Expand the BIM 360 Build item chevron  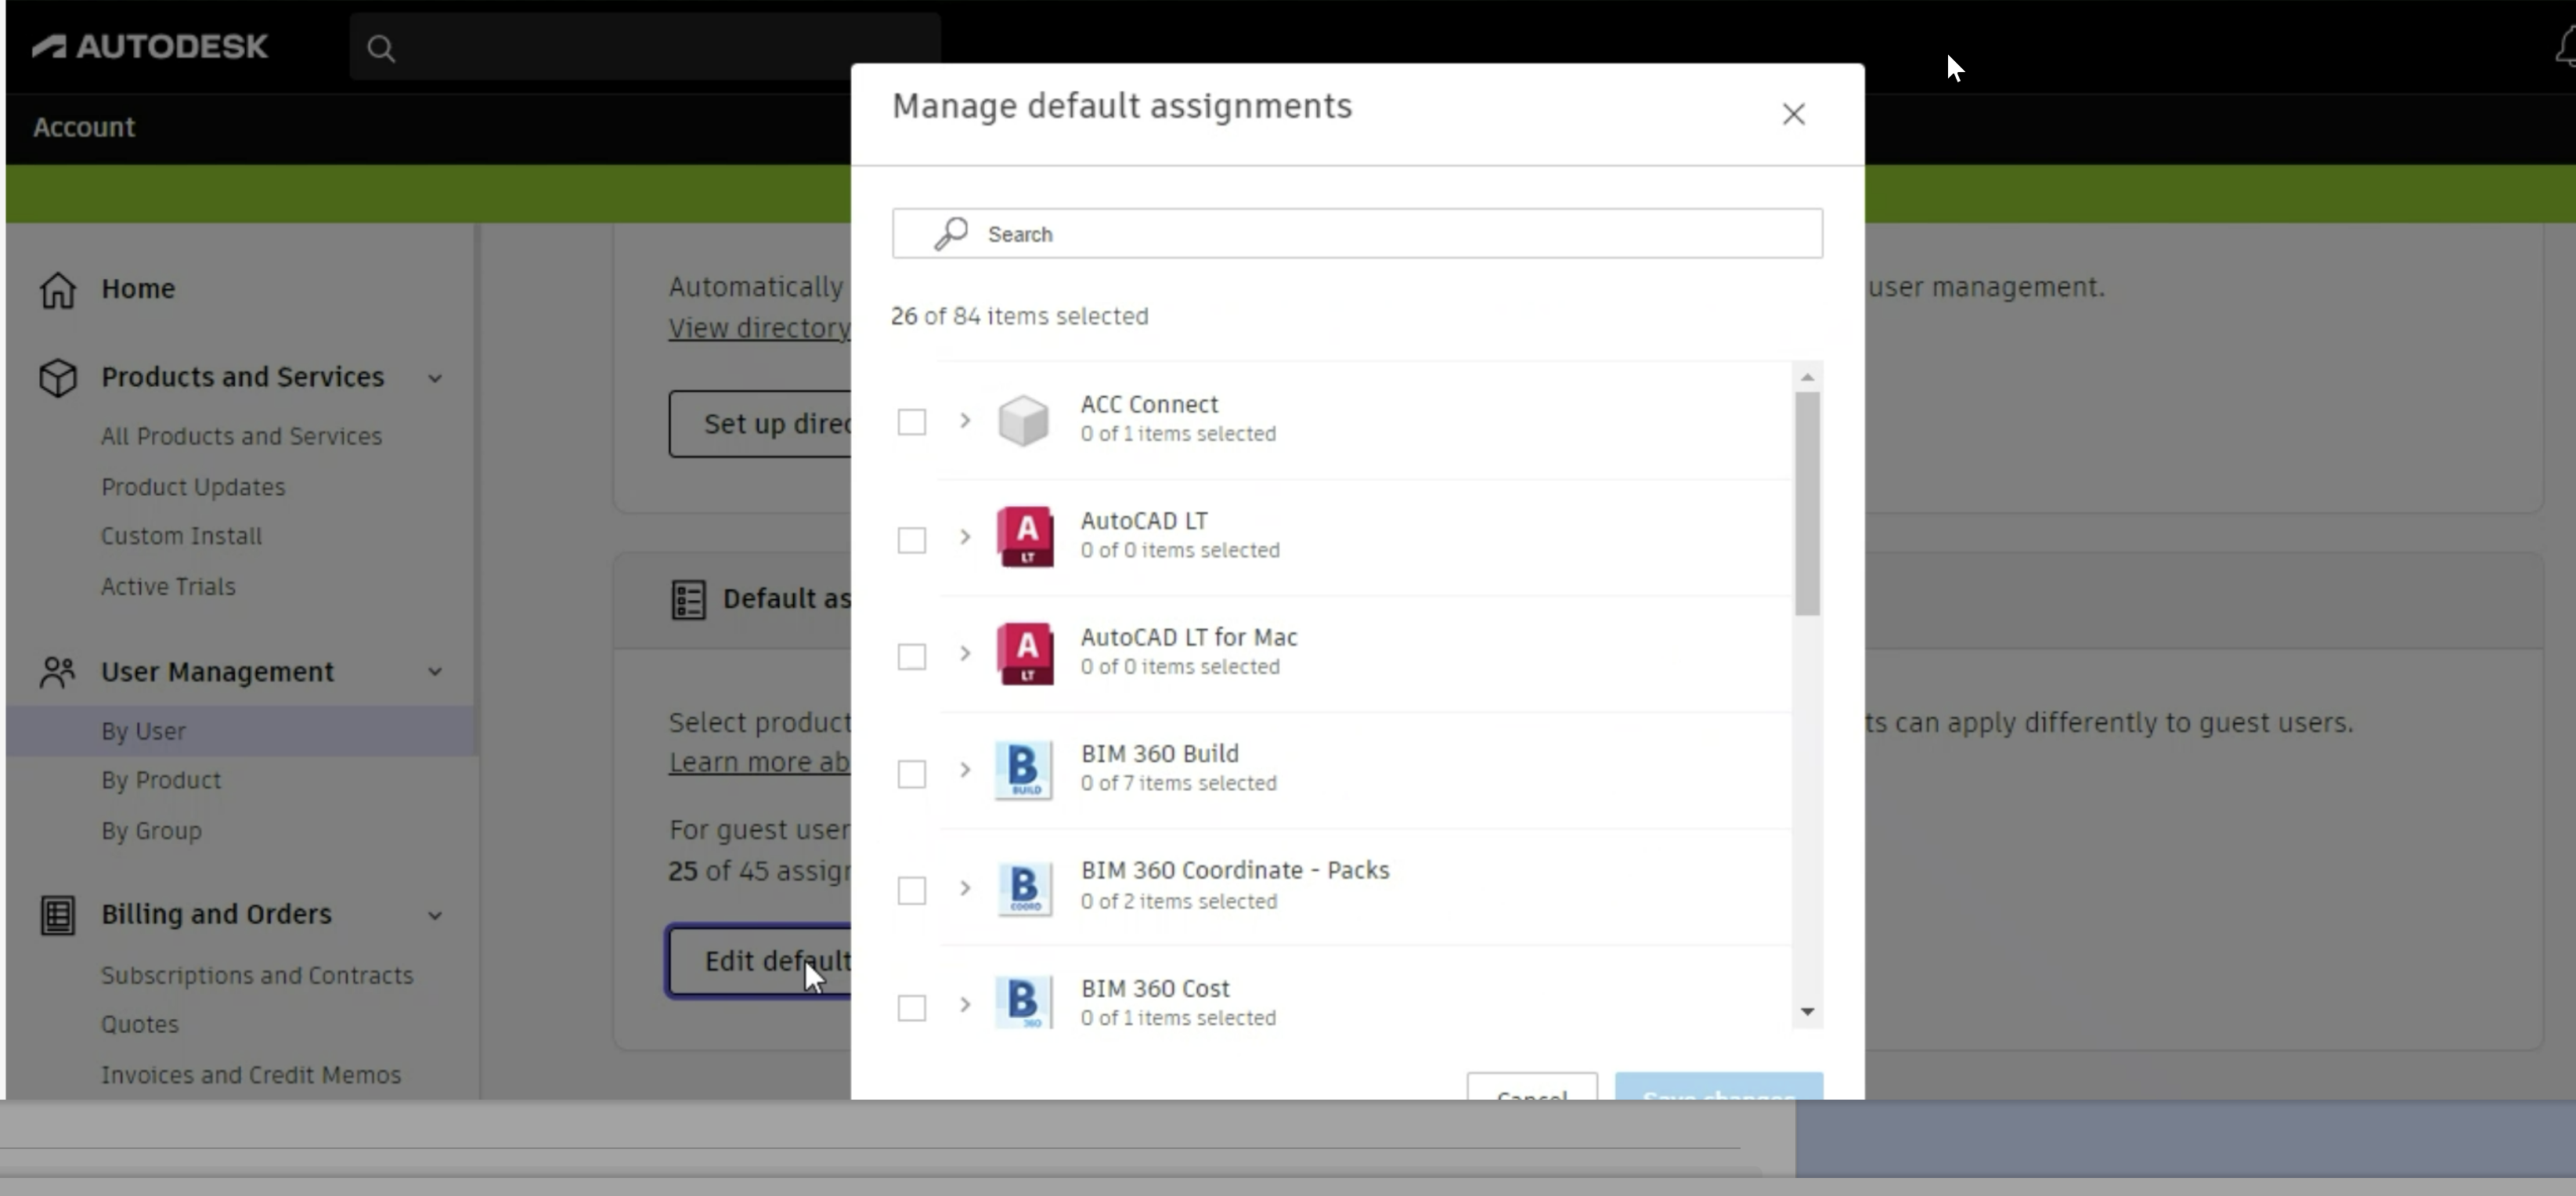click(x=965, y=770)
